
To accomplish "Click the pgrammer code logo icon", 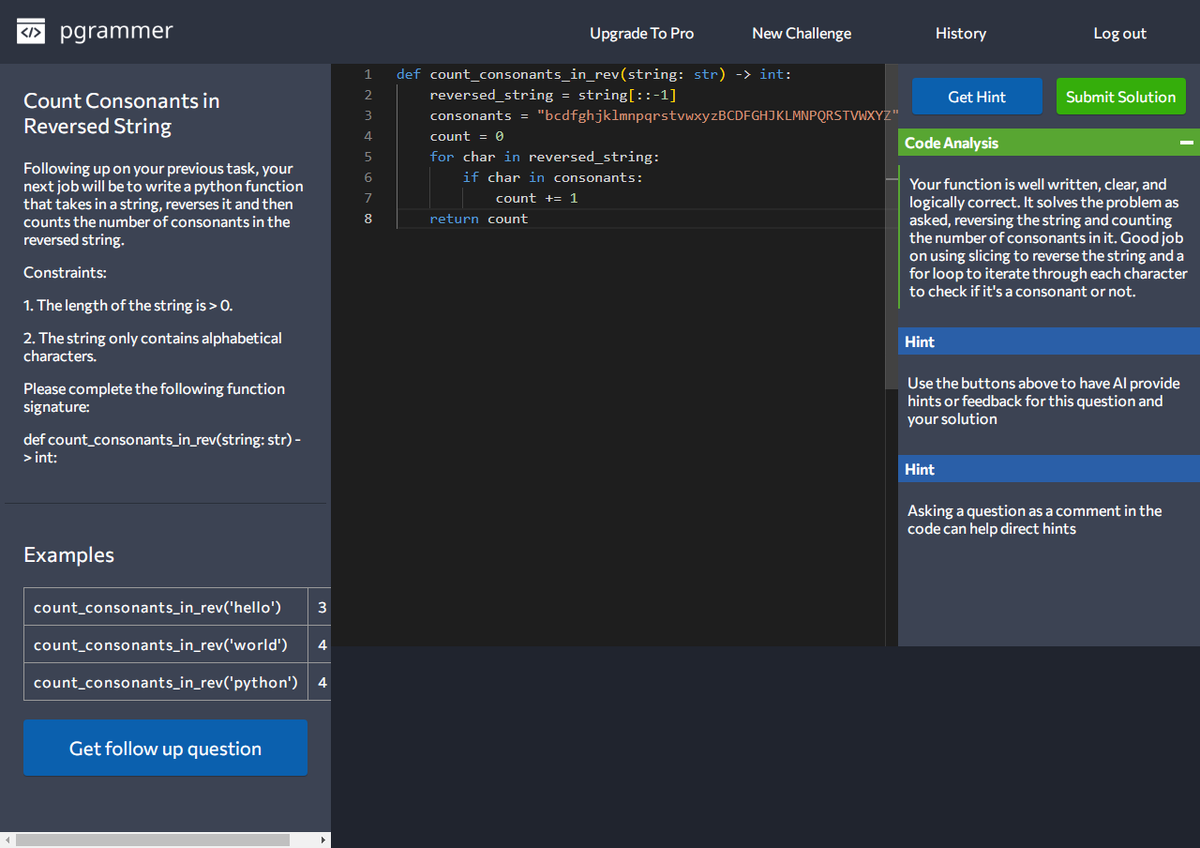I will coord(31,32).
